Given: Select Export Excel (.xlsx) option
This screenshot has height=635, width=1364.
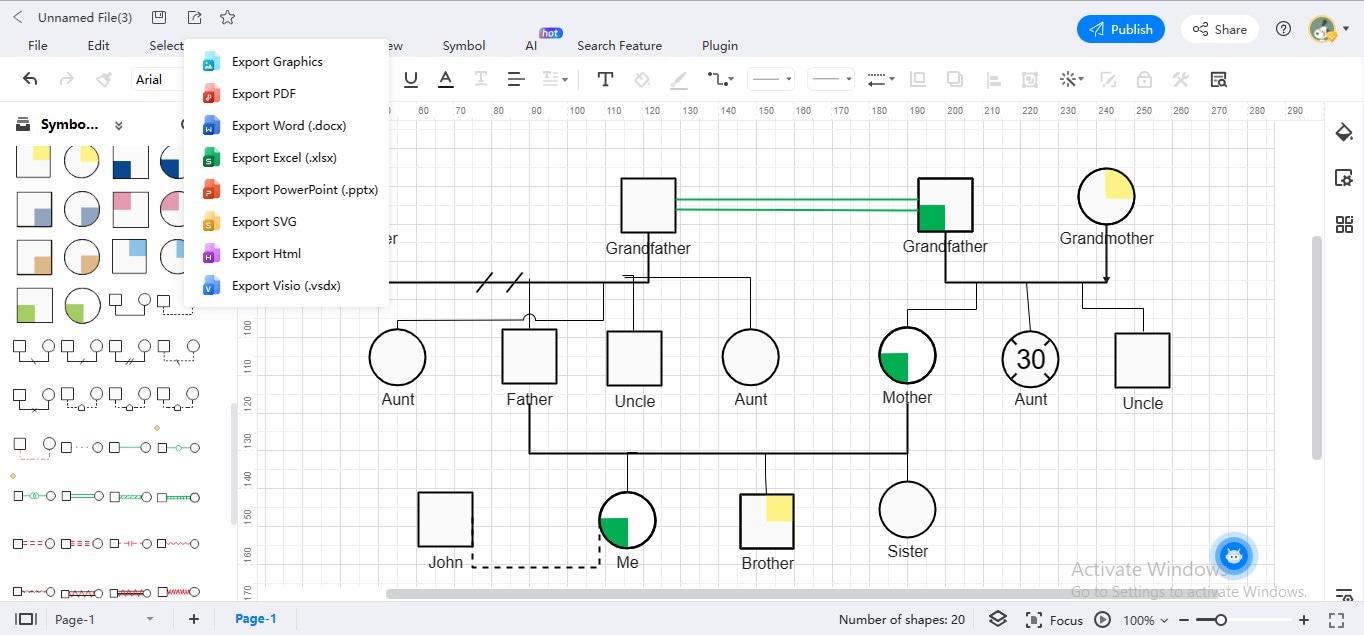Looking at the screenshot, I should 286,158.
